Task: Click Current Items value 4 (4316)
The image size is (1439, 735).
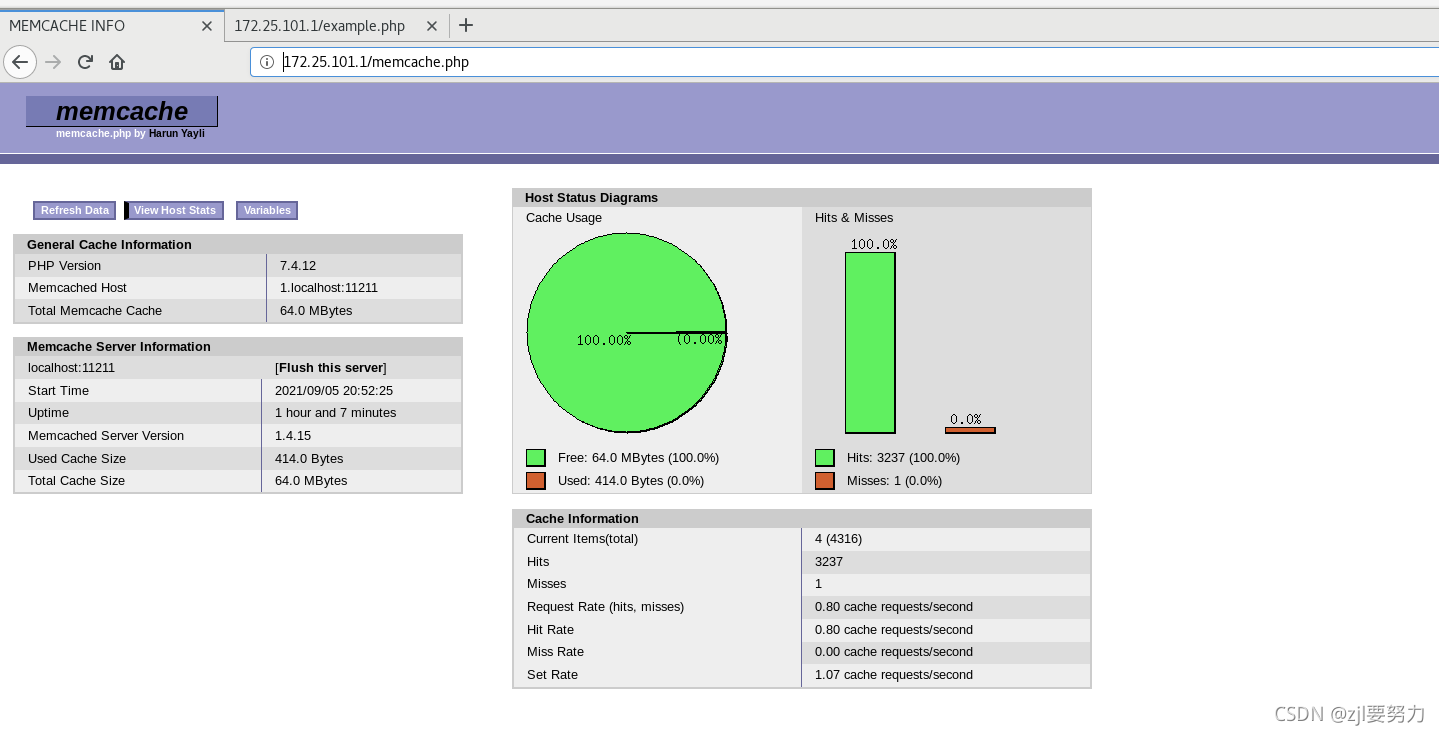Action: (838, 539)
